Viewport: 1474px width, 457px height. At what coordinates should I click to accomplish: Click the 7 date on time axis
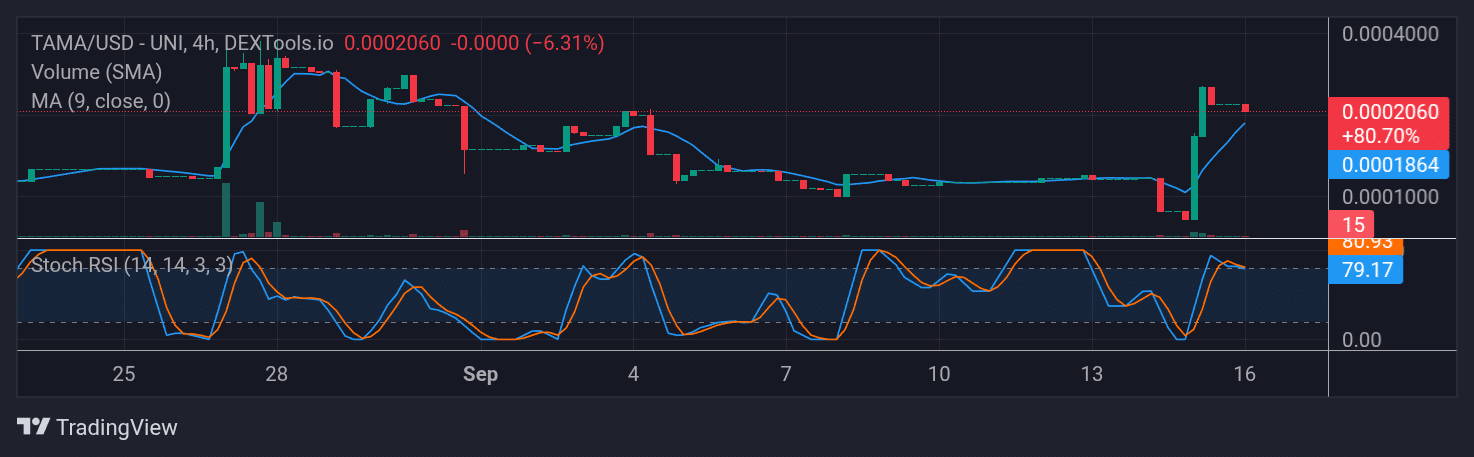(786, 374)
